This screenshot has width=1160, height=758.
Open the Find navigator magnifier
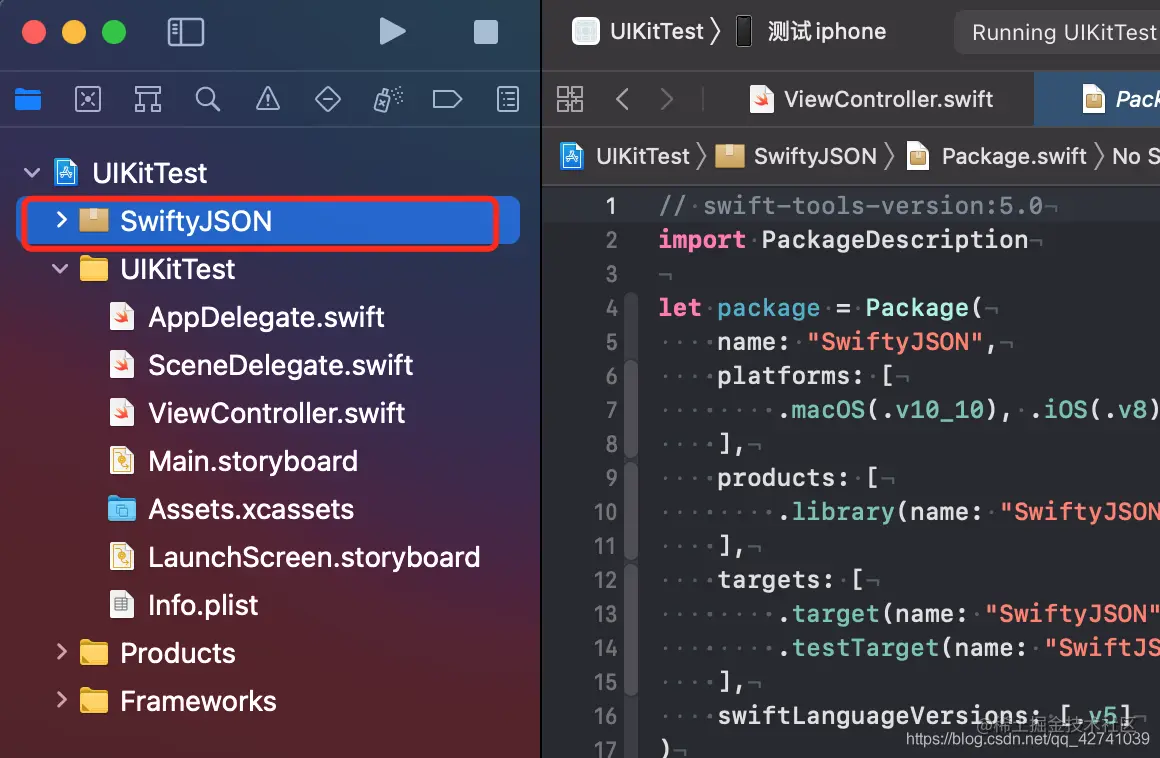click(x=208, y=98)
